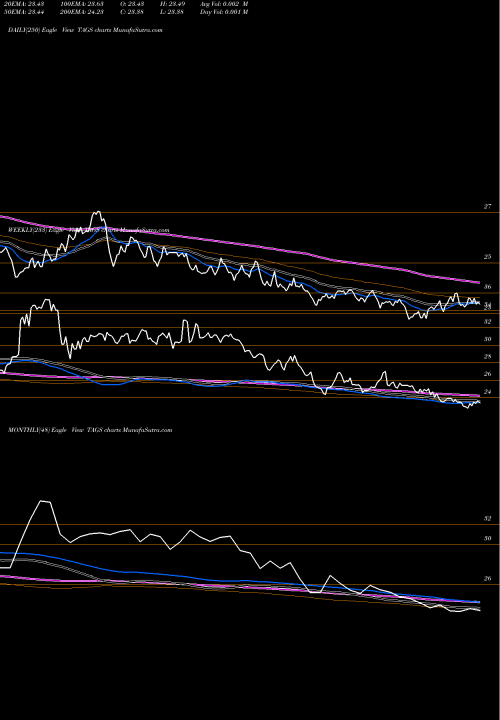500x720 pixels.
Task: Click the 50EMA value text
Action: (23, 12)
